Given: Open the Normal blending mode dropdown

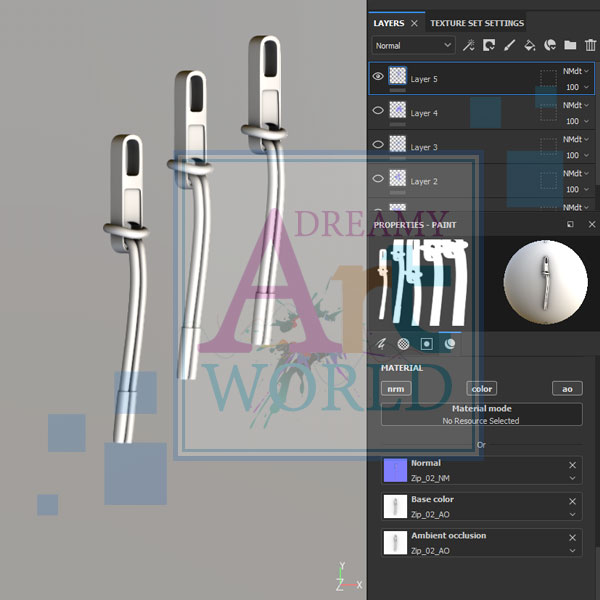Looking at the screenshot, I should 413,45.
